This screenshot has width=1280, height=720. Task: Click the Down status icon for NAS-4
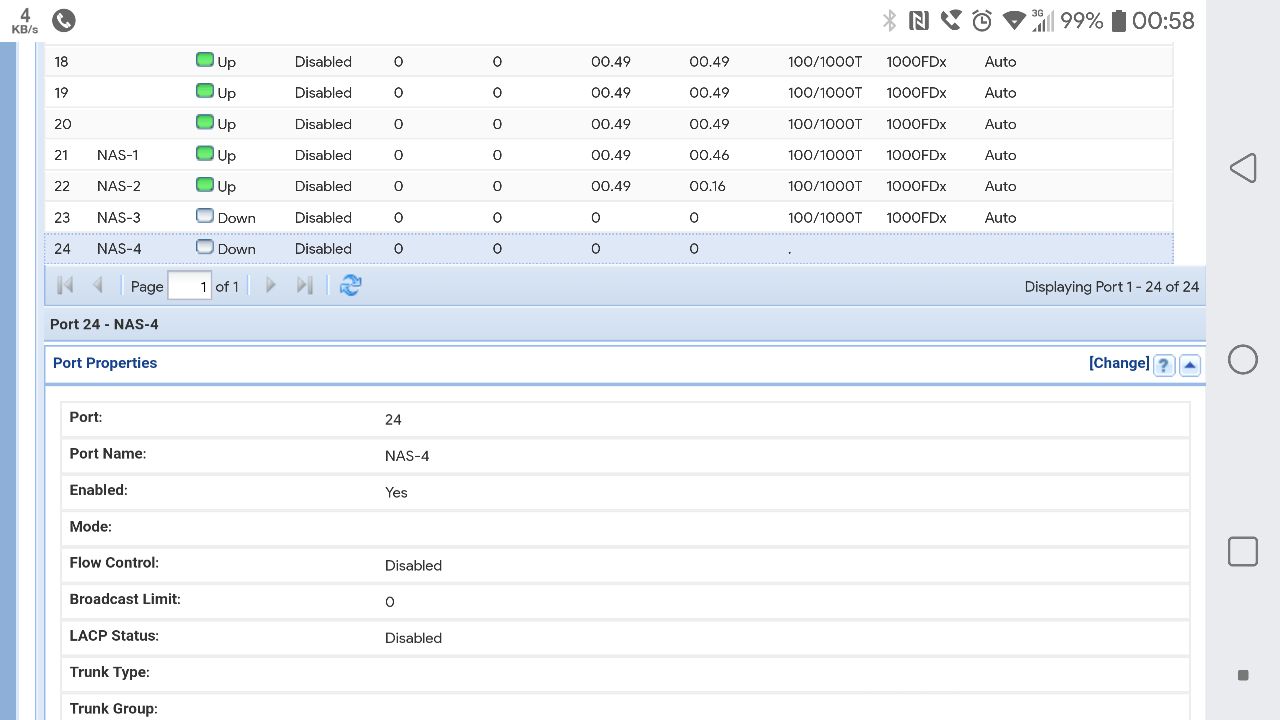[205, 247]
